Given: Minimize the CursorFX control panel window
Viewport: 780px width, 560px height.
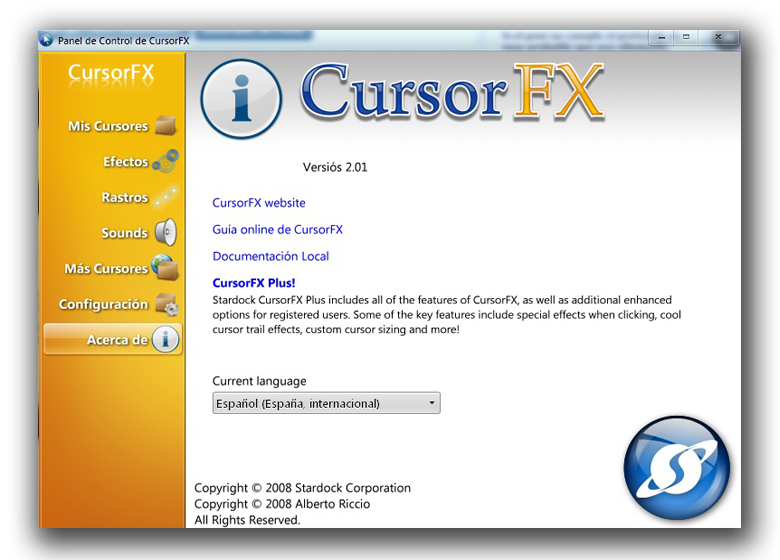Looking at the screenshot, I should 661,37.
